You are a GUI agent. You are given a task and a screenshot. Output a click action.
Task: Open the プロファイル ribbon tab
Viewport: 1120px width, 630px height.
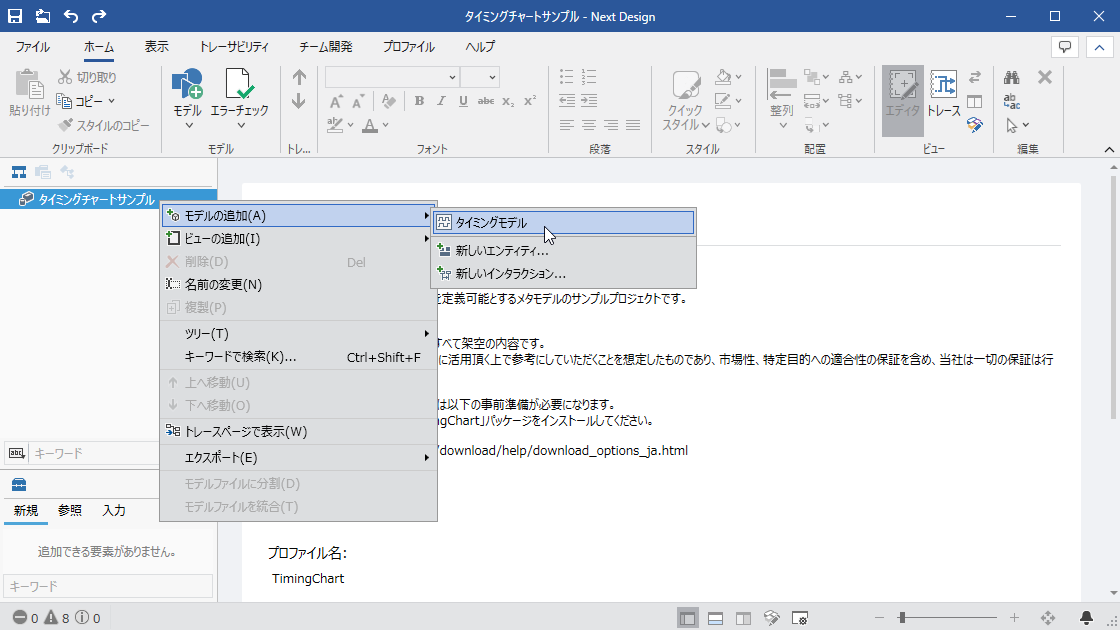[409, 47]
